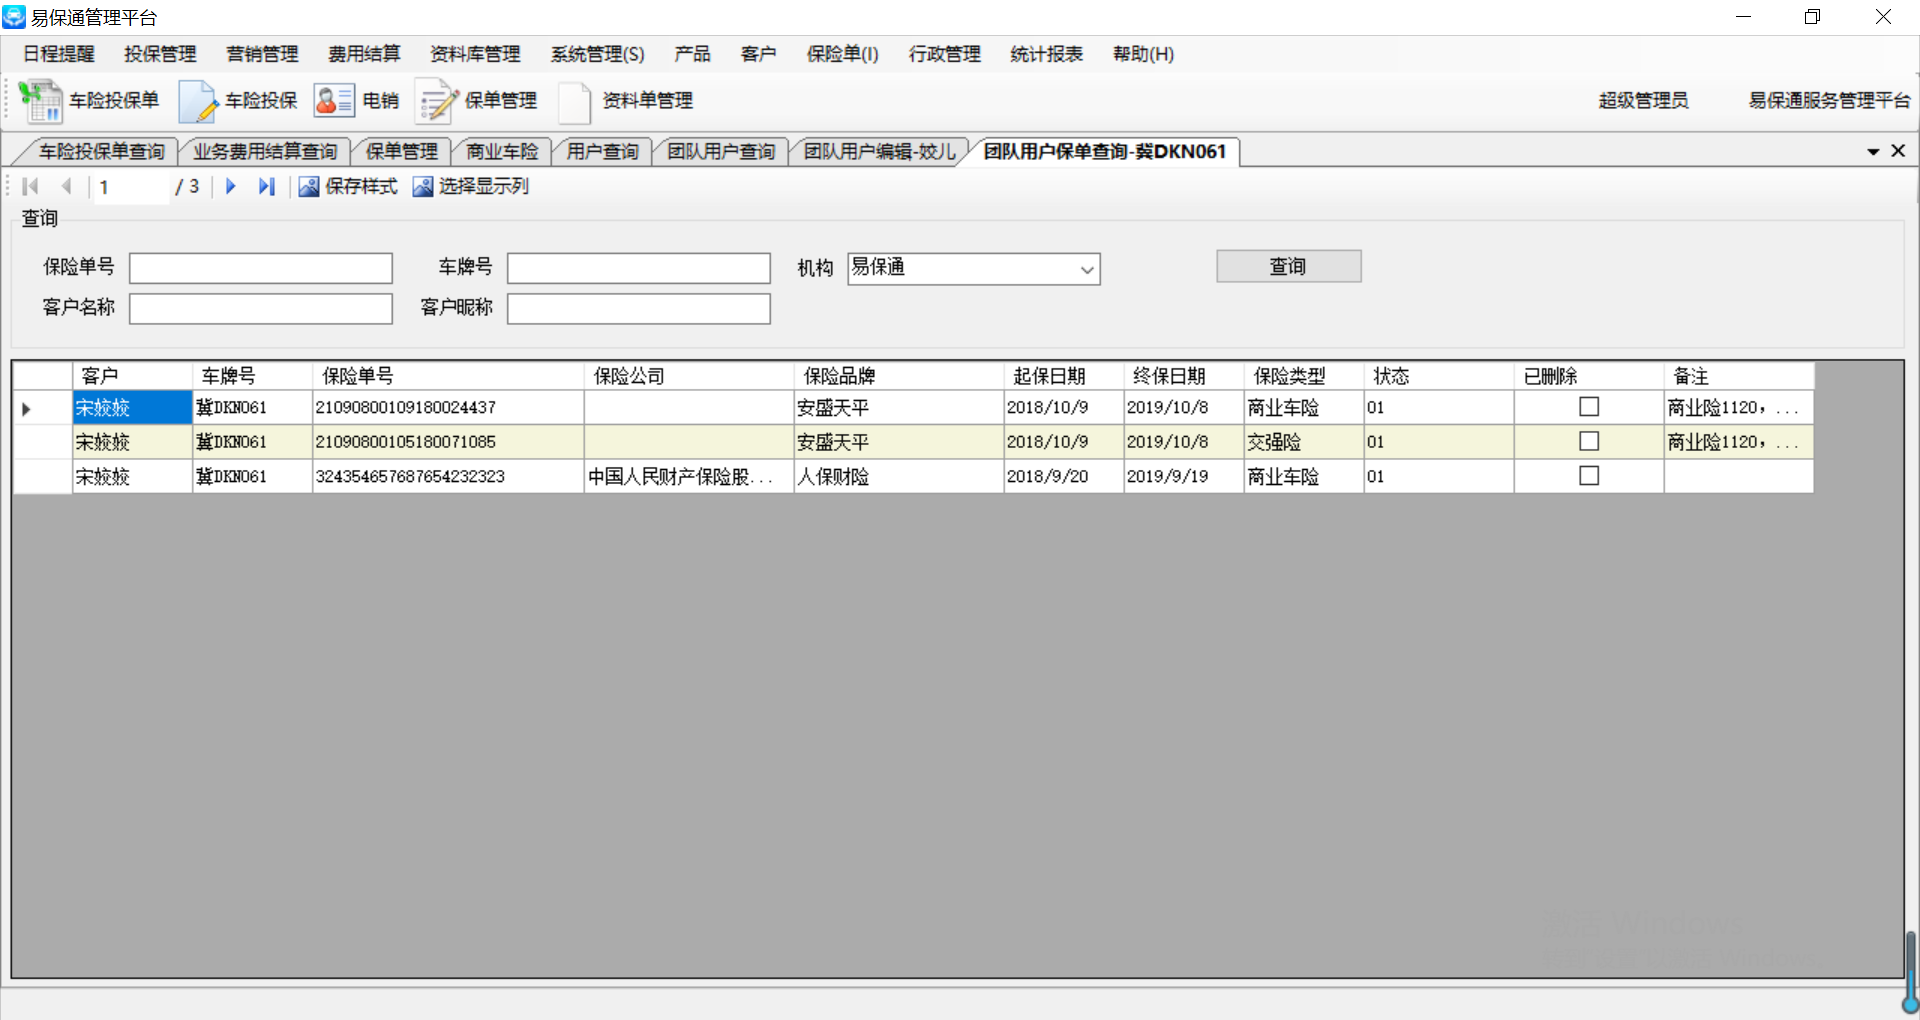This screenshot has width=1920, height=1020.
Task: Click the 车险投保单 toolbar icon
Action: [41, 101]
